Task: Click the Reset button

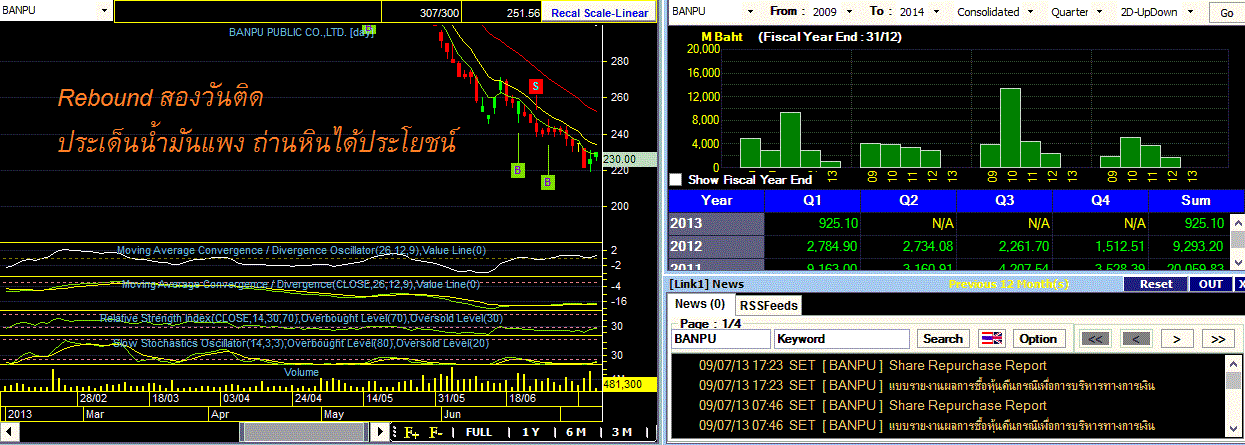Action: (1155, 284)
